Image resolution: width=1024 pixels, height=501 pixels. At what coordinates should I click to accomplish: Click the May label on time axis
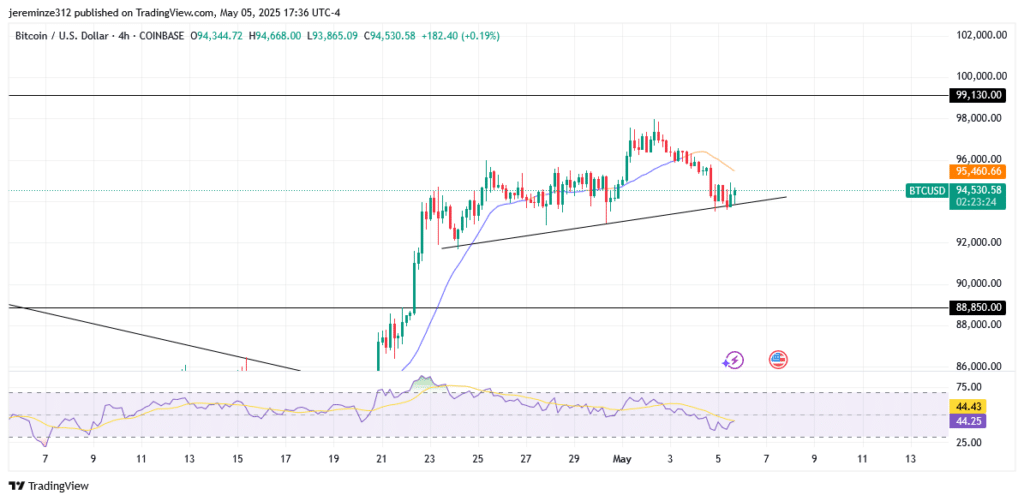[x=622, y=459]
